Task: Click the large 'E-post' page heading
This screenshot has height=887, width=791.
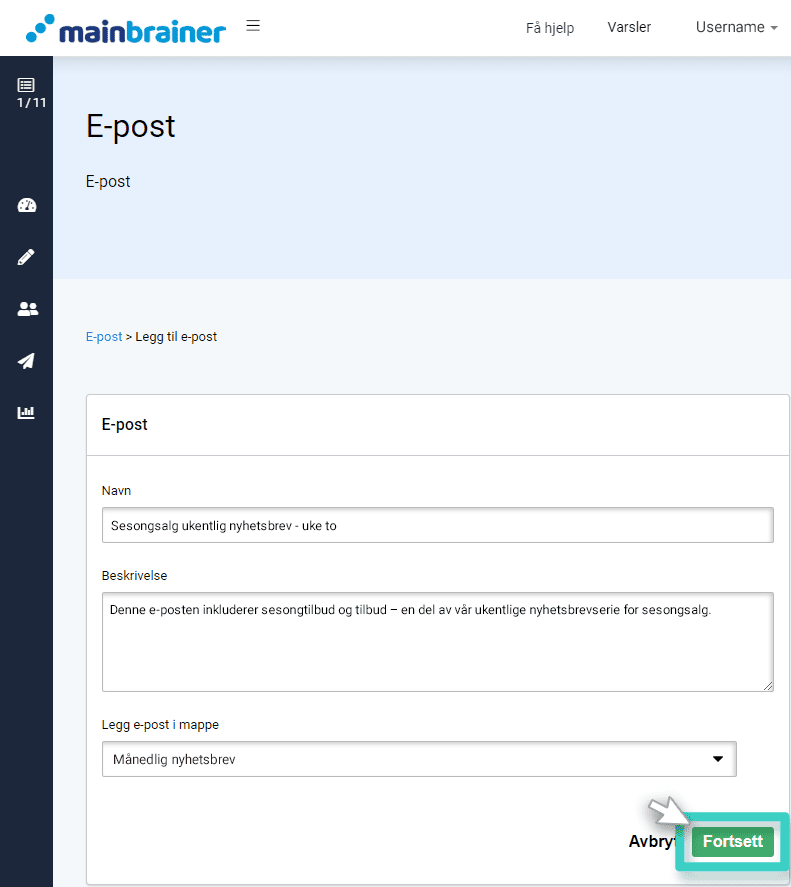Action: [131, 126]
